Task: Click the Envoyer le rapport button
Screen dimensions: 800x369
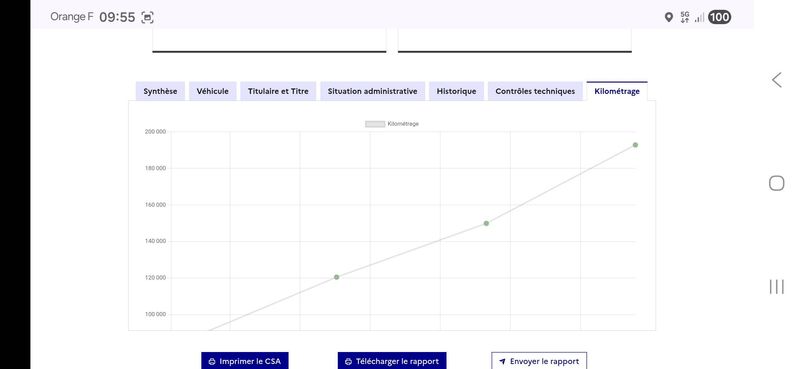Action: [x=539, y=361]
